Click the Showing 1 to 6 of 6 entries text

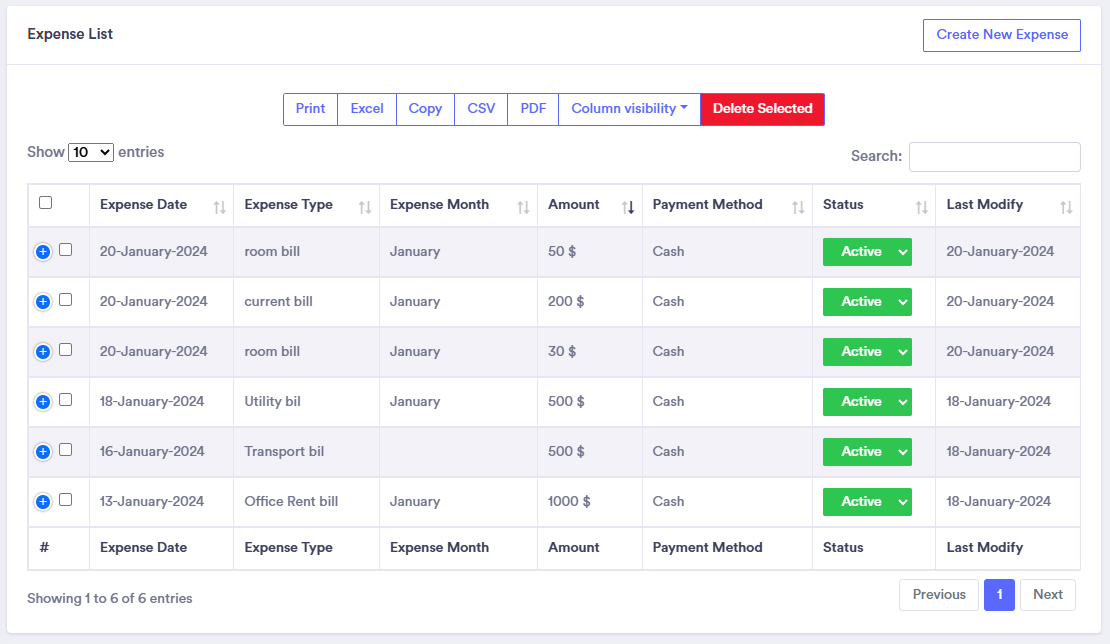coord(110,599)
